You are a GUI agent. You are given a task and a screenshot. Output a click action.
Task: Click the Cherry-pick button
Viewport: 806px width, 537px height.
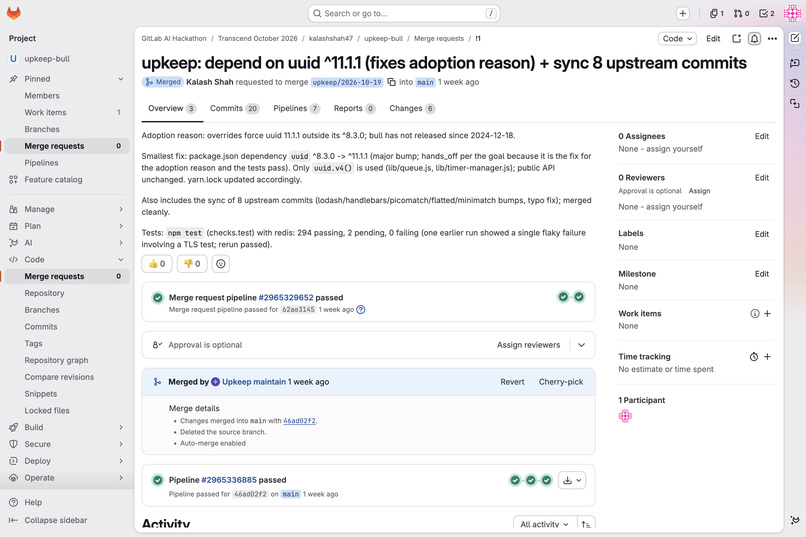click(x=561, y=382)
